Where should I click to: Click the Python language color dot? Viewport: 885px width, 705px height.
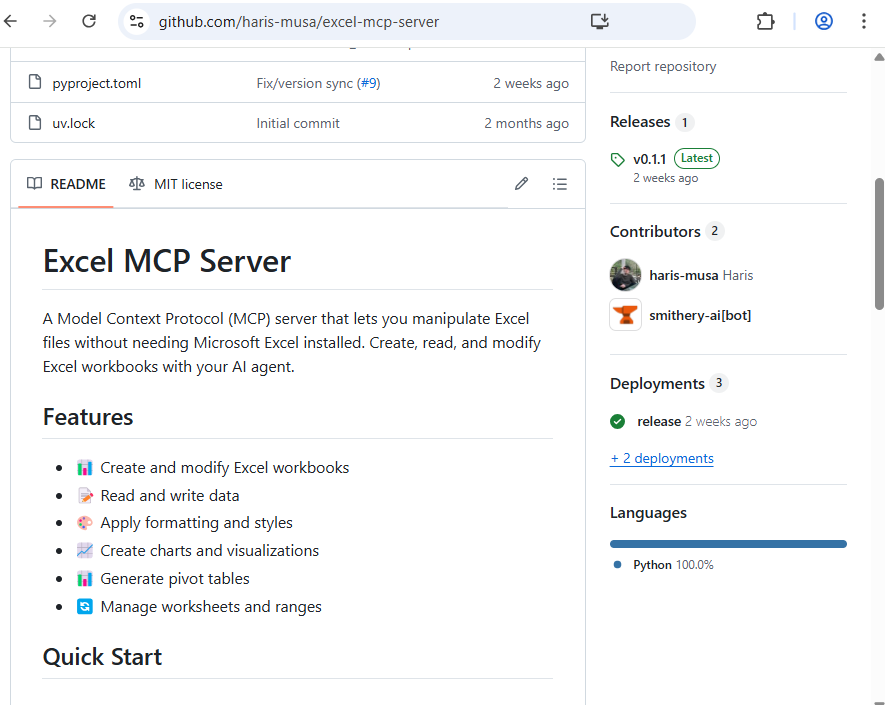(x=617, y=564)
